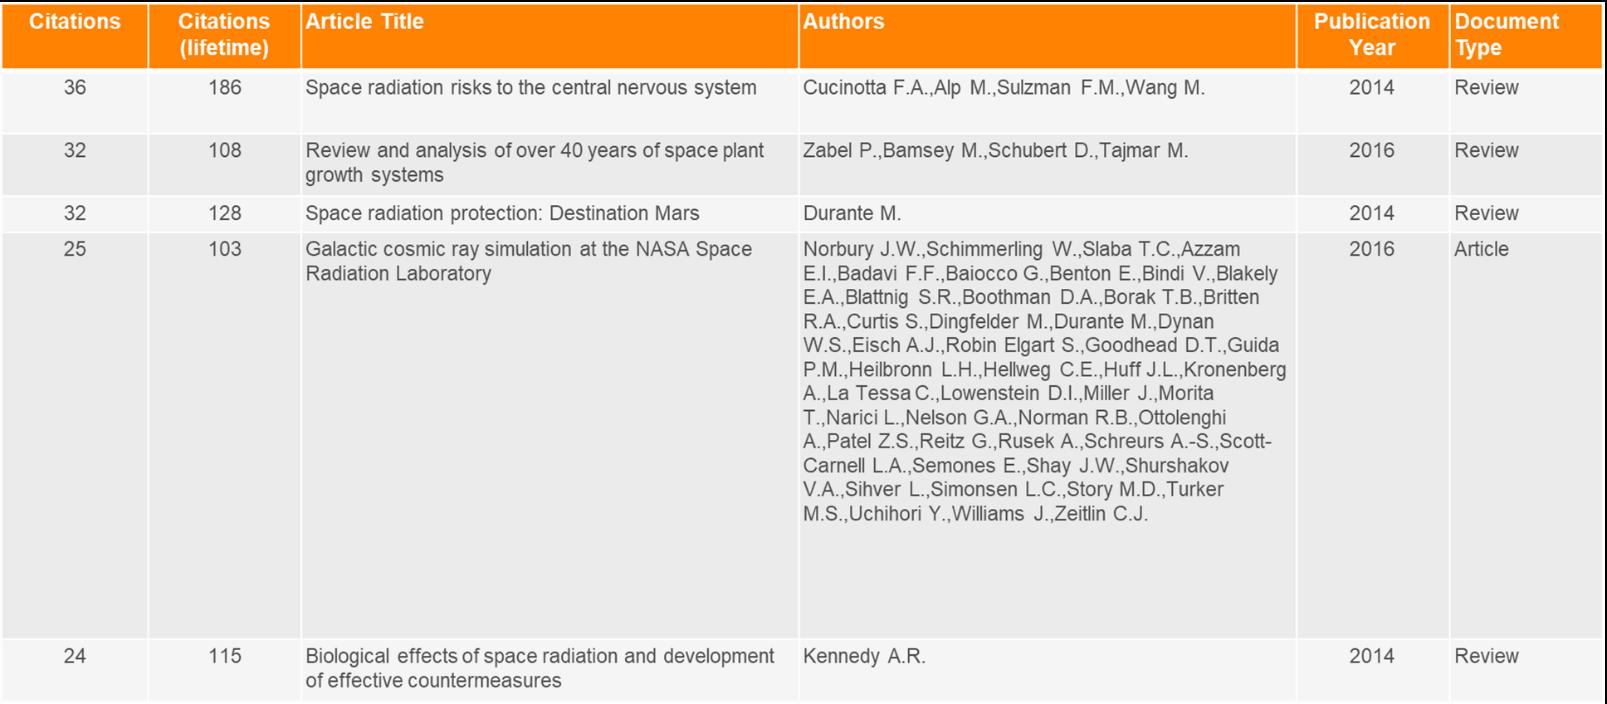This screenshot has width=1607, height=704.
Task: Click the Document Type column header
Action: click(x=1506, y=35)
